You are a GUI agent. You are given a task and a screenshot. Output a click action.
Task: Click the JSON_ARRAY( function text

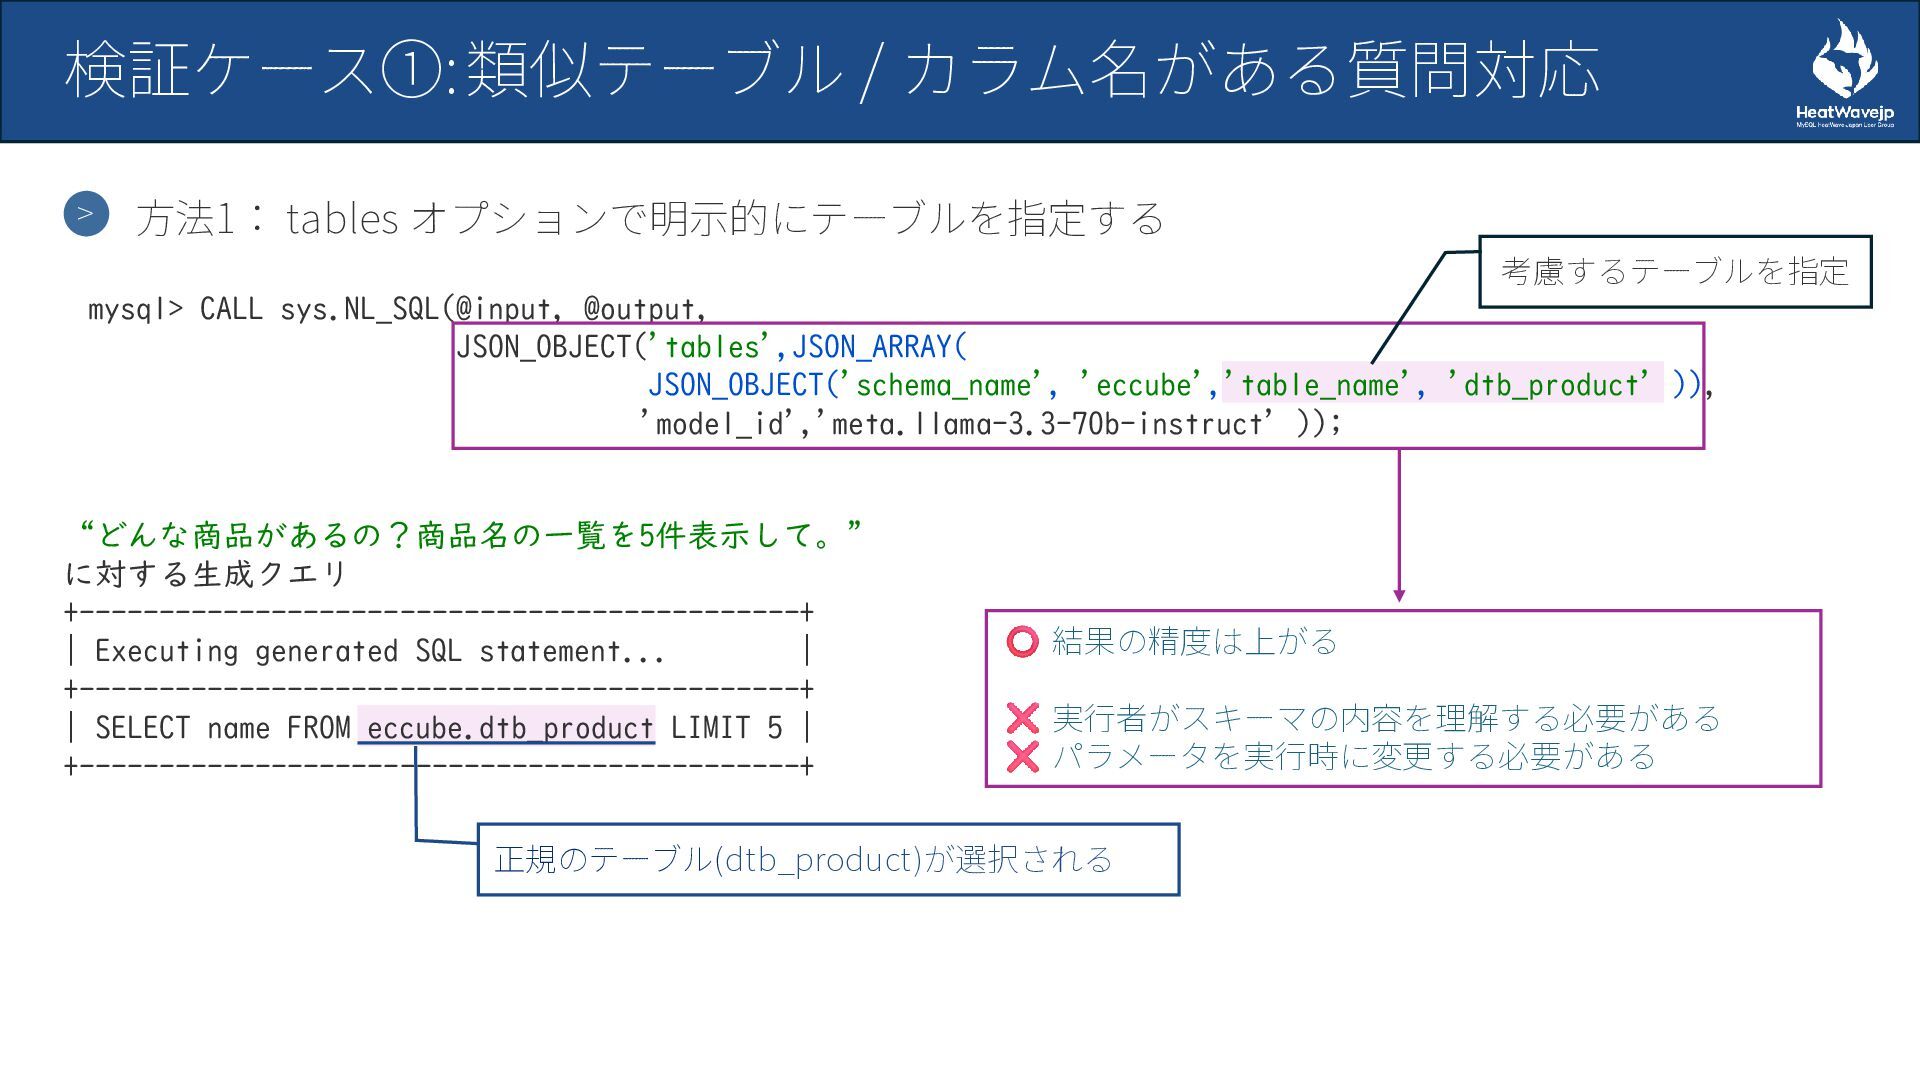click(878, 347)
